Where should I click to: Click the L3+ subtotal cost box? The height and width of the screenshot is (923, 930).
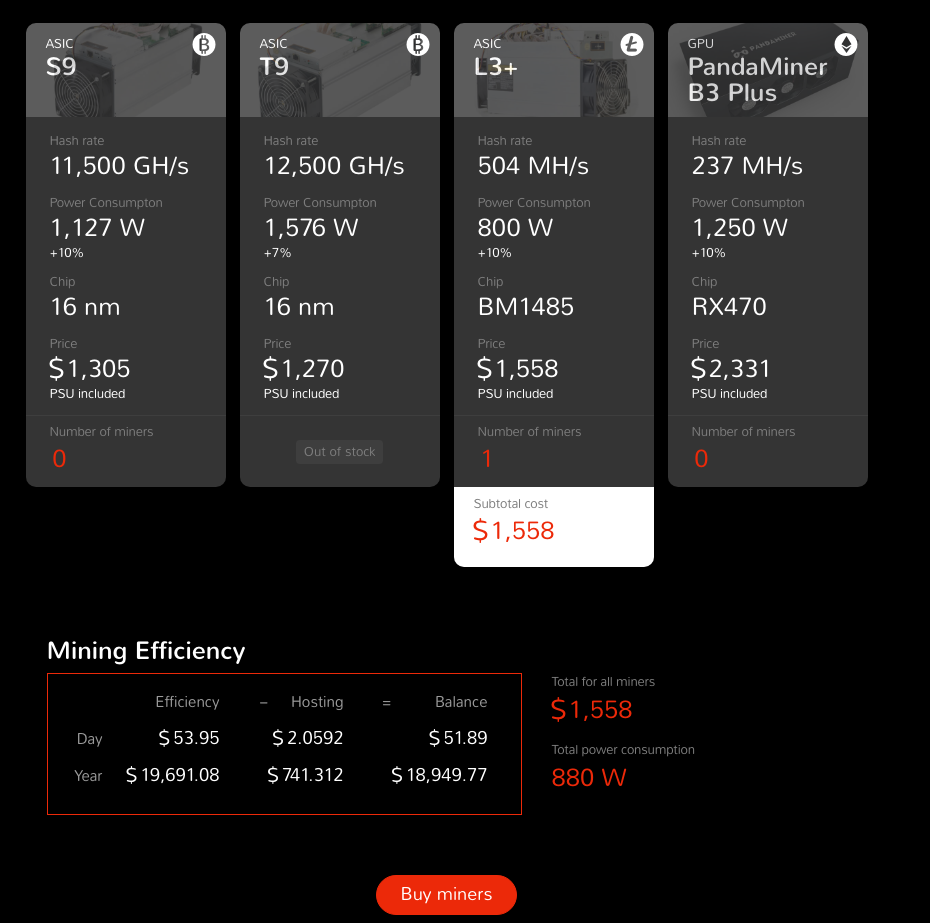pos(554,527)
